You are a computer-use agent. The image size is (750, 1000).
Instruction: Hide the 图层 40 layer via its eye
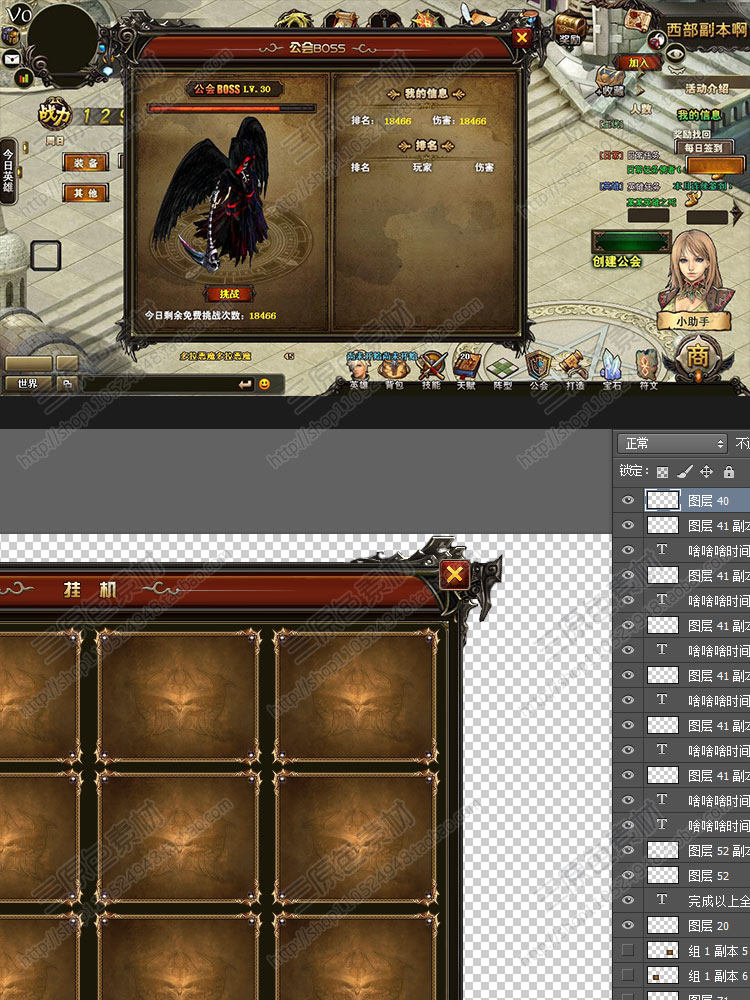click(628, 500)
